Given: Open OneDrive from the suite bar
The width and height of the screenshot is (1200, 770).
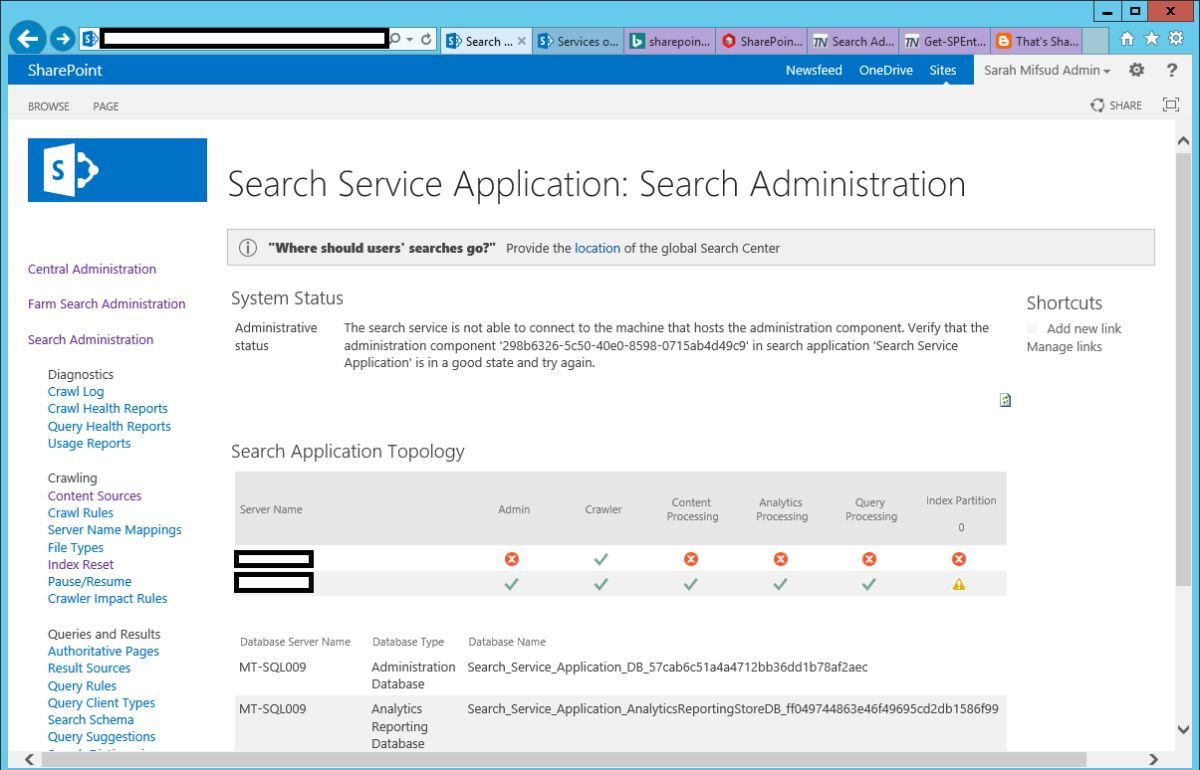Looking at the screenshot, I should coord(886,70).
